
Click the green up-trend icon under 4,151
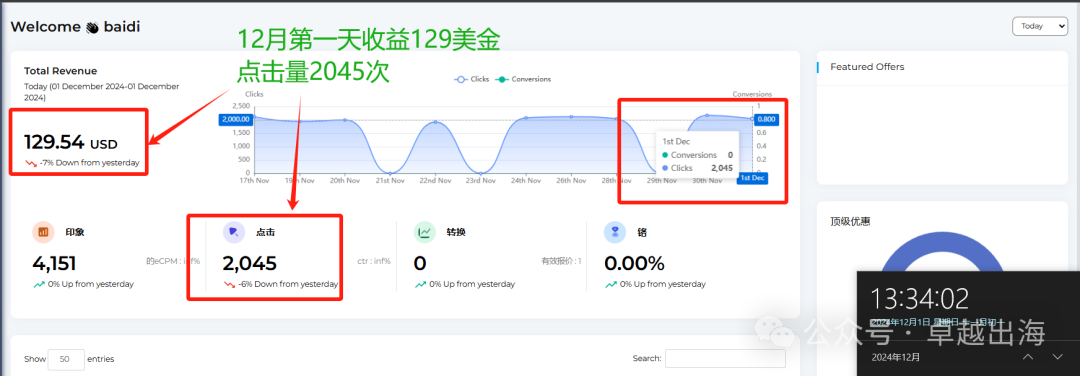[39, 284]
